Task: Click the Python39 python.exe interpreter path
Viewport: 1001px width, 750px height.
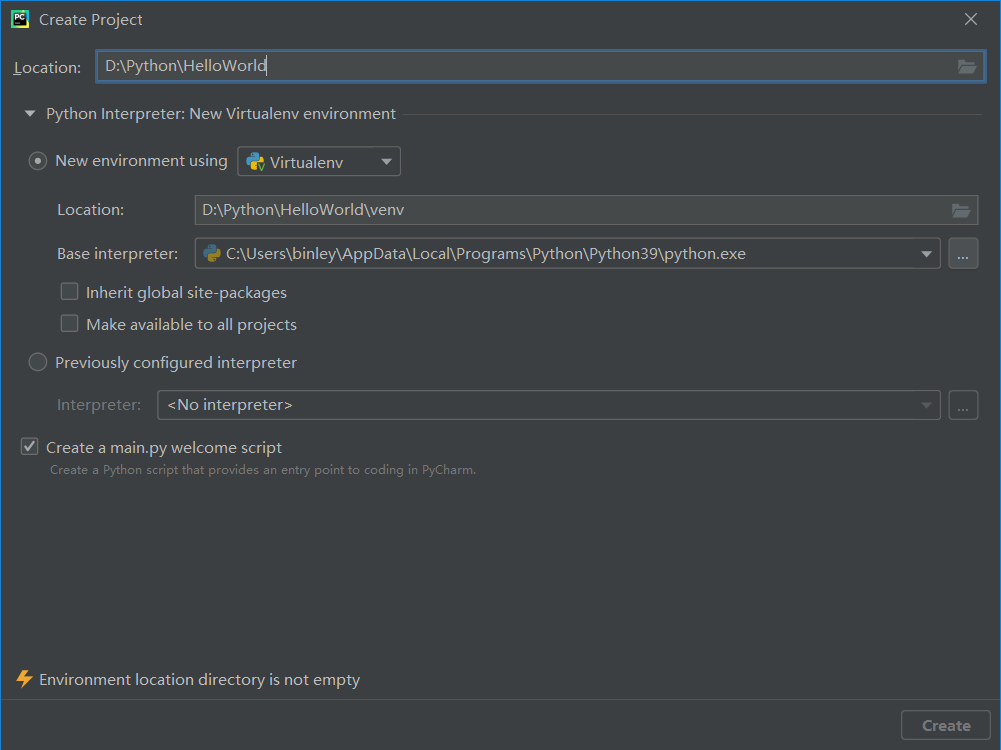Action: (x=486, y=254)
